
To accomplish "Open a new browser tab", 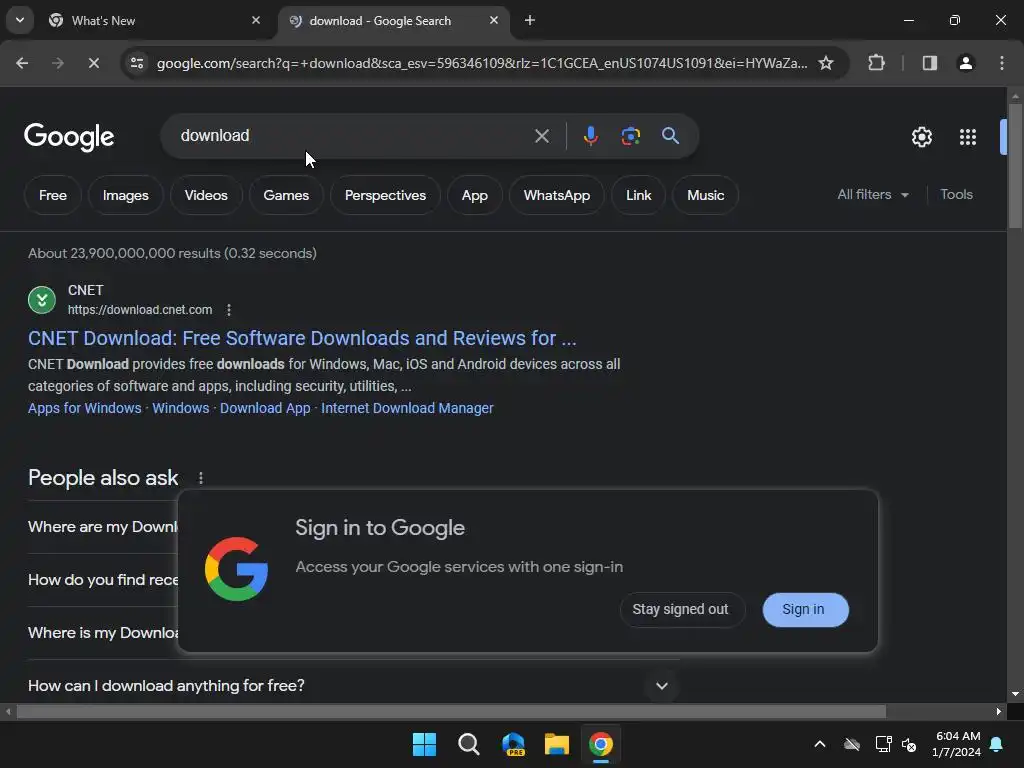I will pyautogui.click(x=530, y=21).
